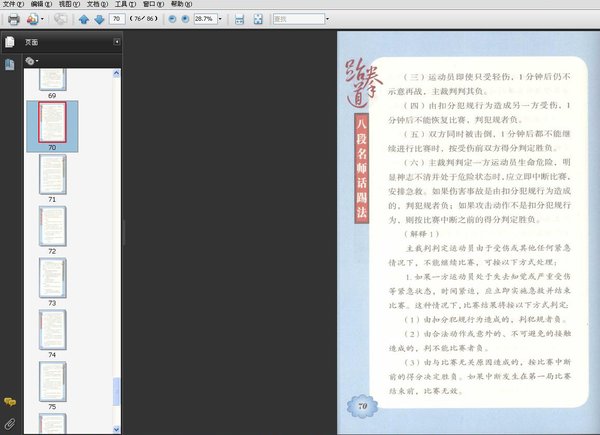Collapse the 页面 panel with its arrow button
This screenshot has width=600, height=435.
tap(117, 42)
